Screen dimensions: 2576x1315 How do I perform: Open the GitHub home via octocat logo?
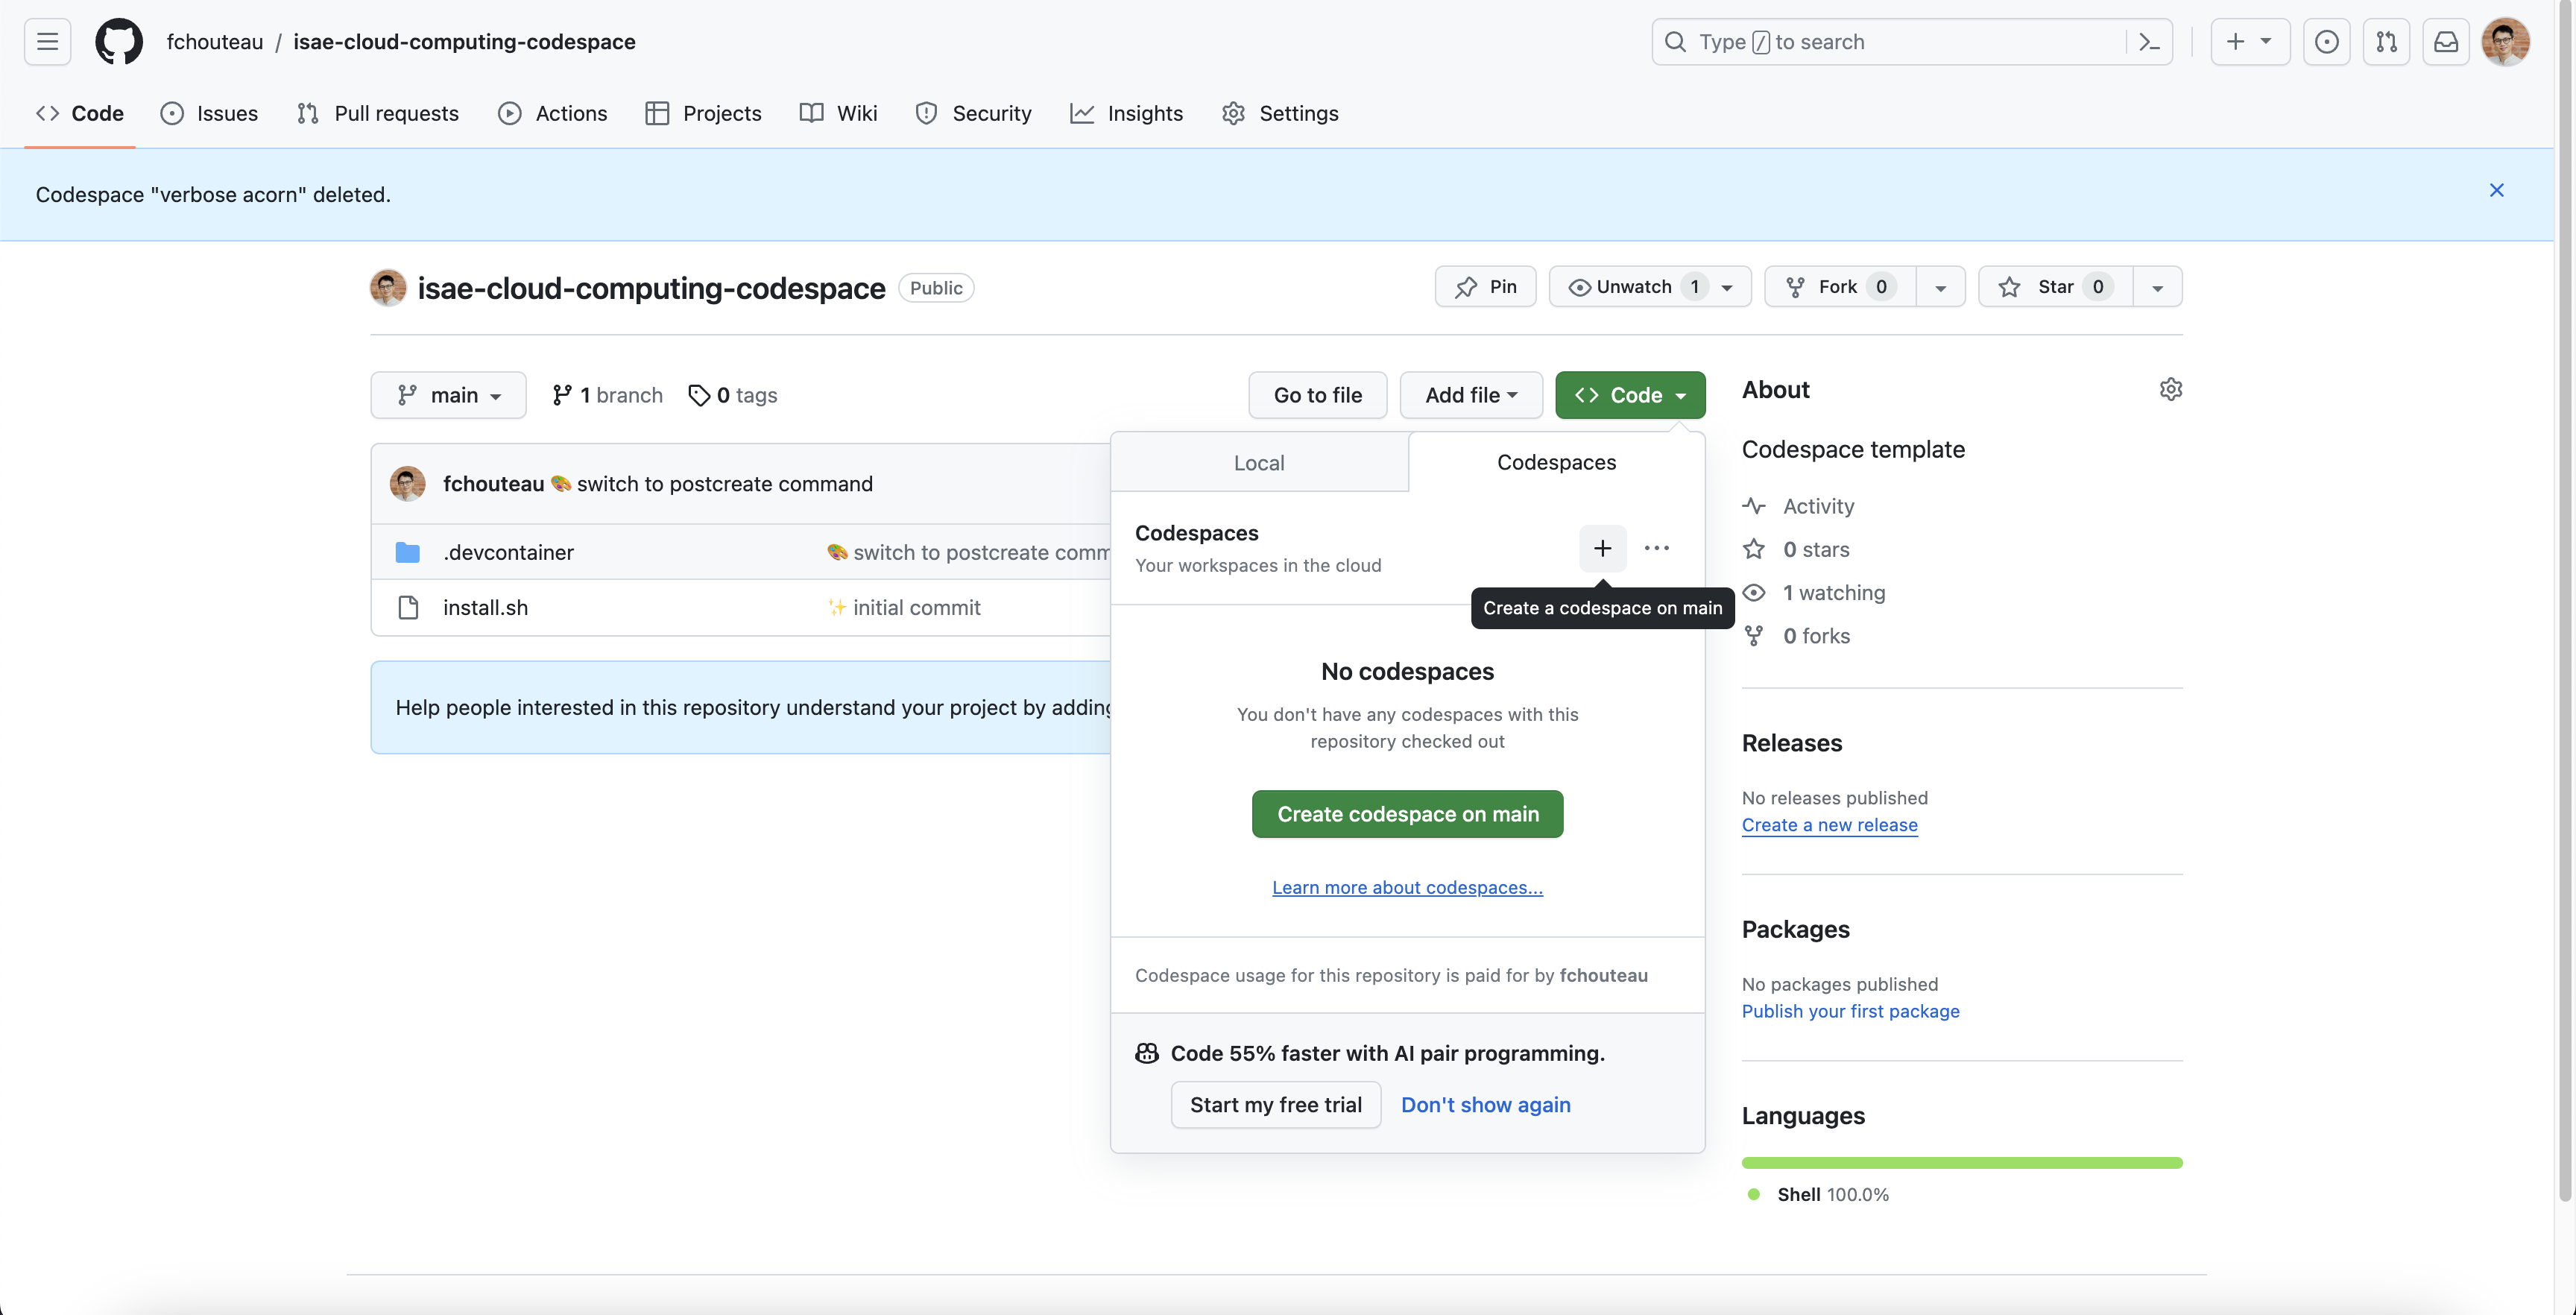point(119,41)
